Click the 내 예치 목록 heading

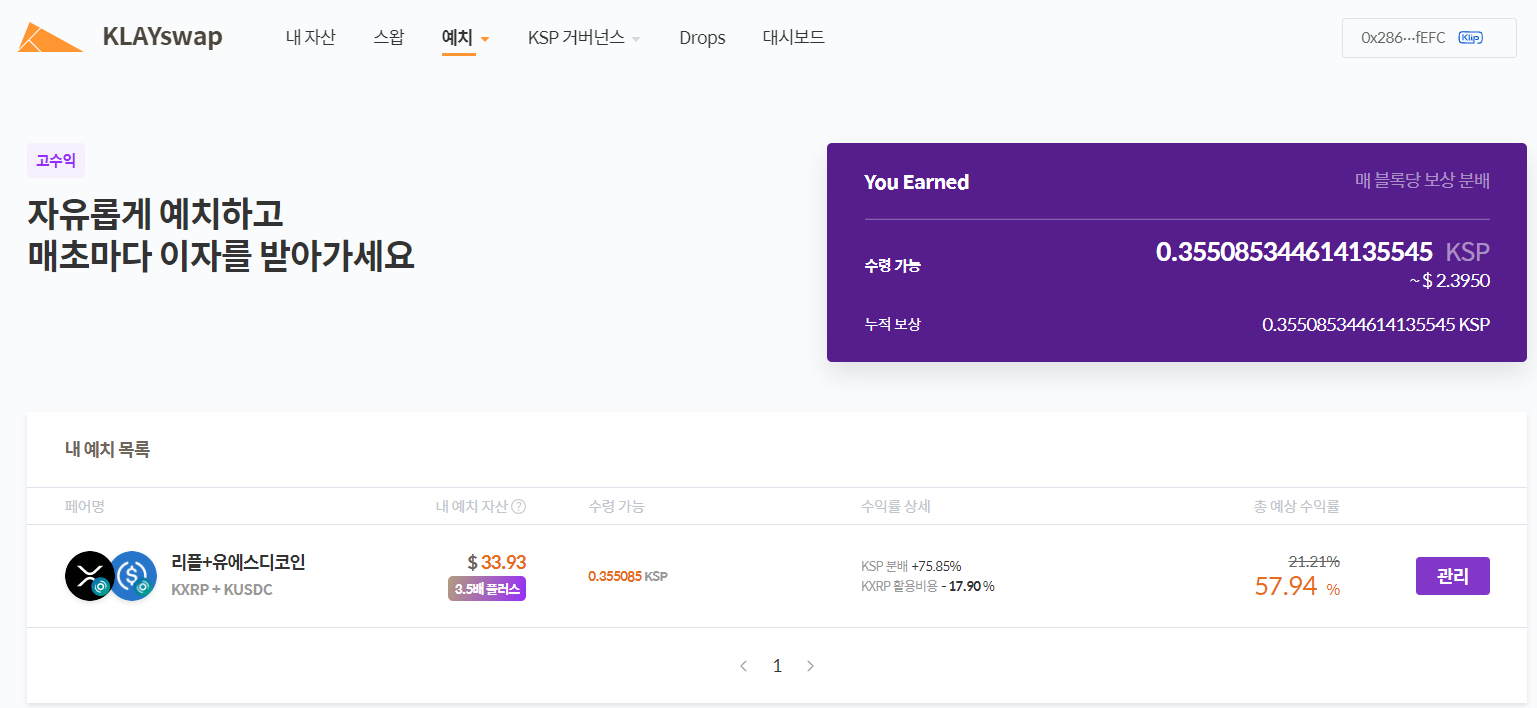tap(107, 450)
